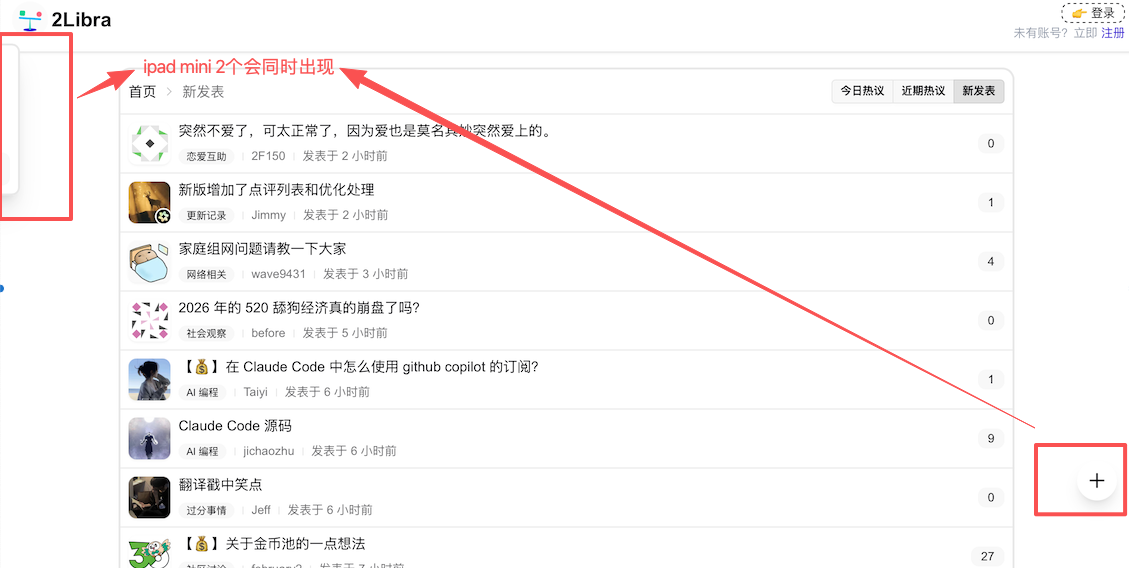The image size is (1129, 568).
Task: Open Jimmy's user avatar
Action: point(150,203)
